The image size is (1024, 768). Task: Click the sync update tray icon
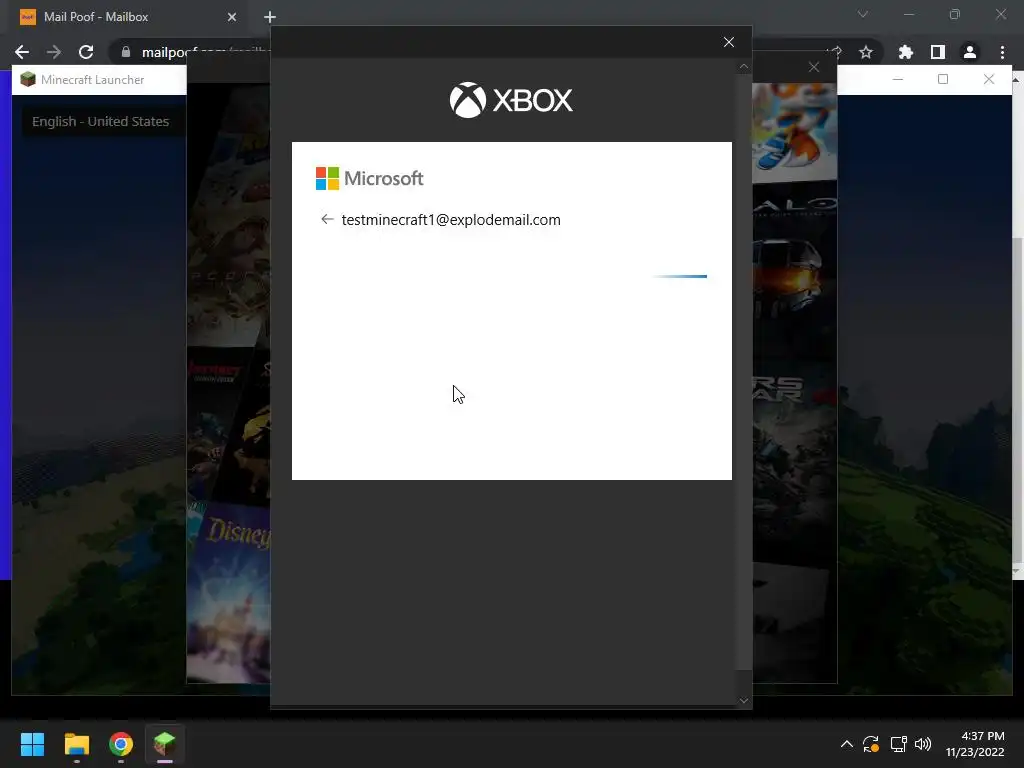click(871, 744)
